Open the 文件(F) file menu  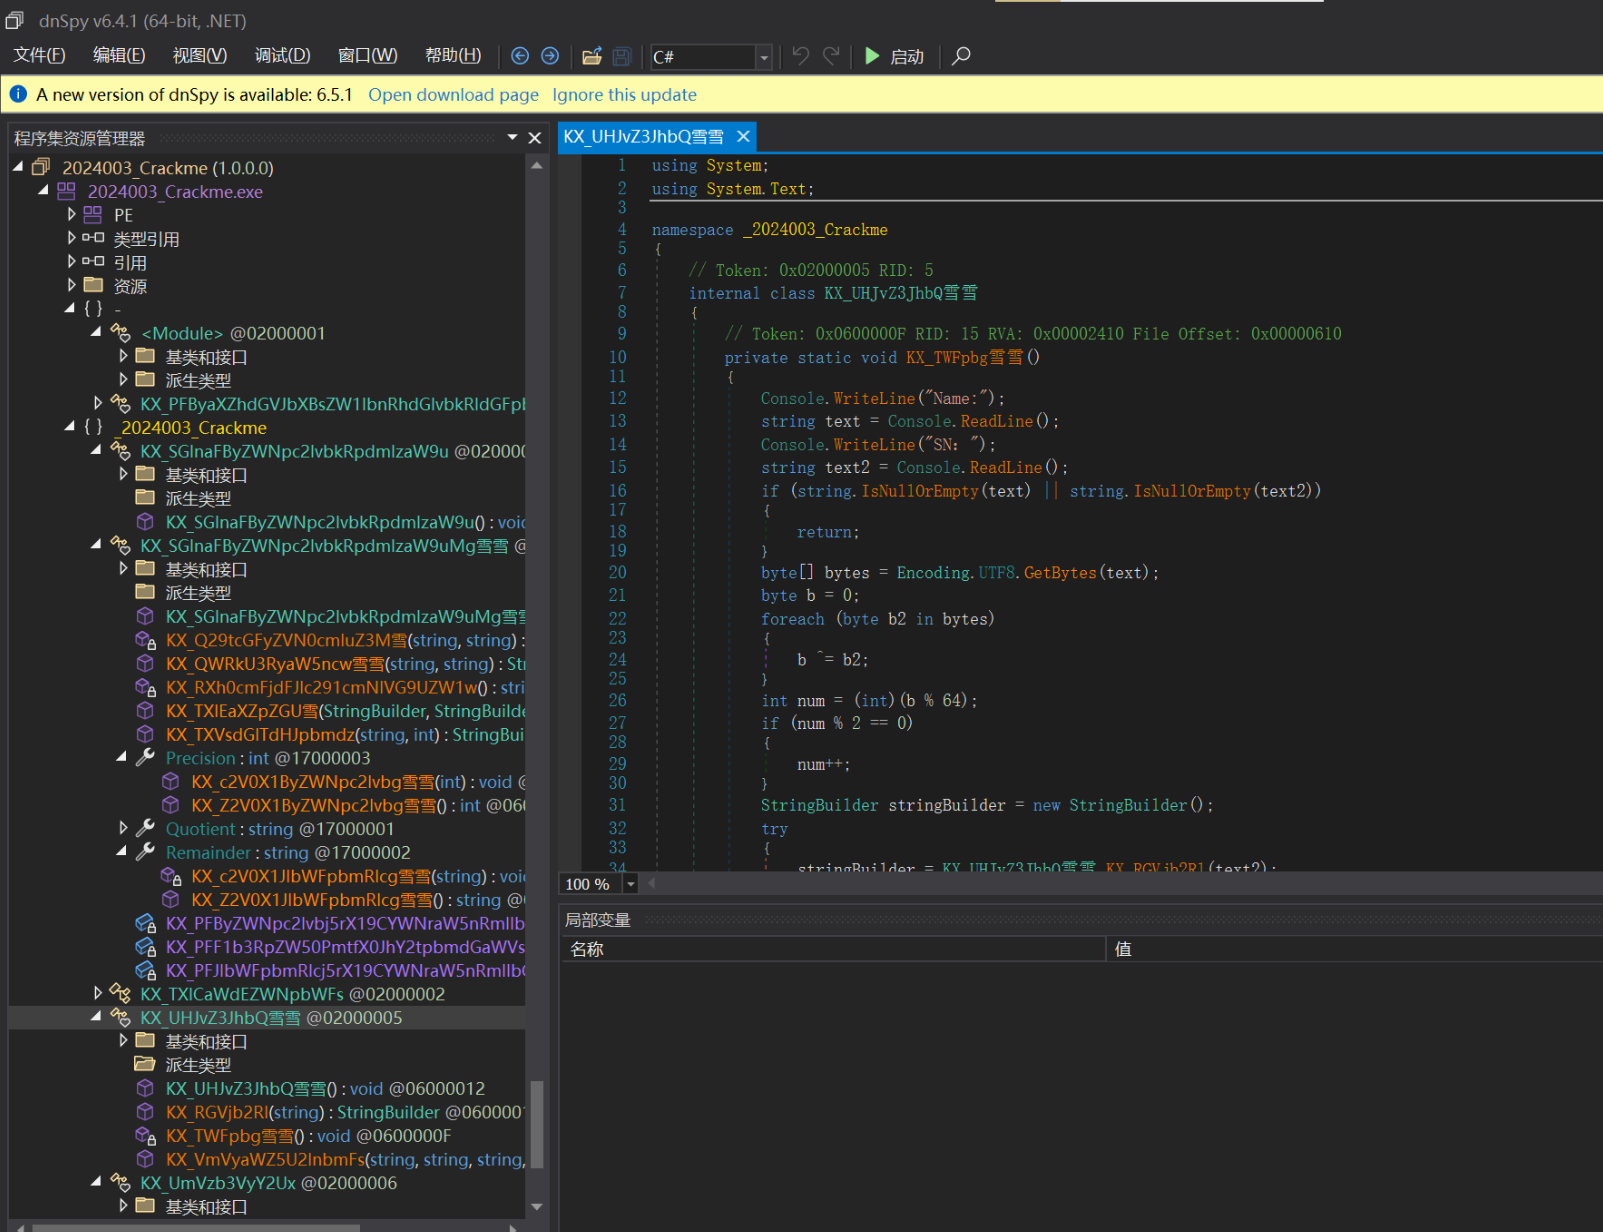tap(39, 56)
